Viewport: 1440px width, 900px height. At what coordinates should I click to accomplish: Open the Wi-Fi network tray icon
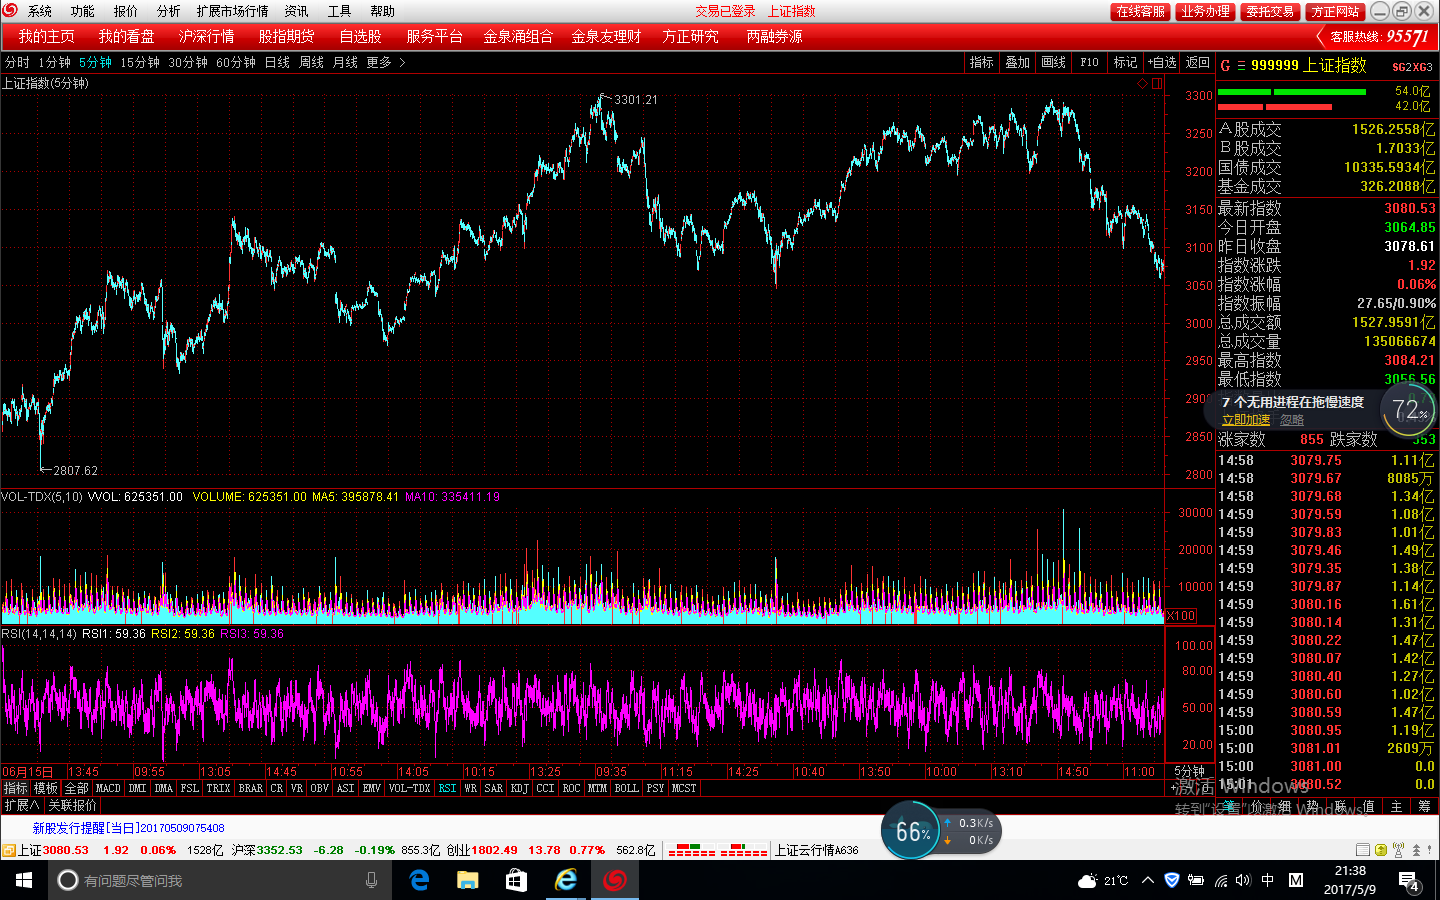(x=1220, y=881)
